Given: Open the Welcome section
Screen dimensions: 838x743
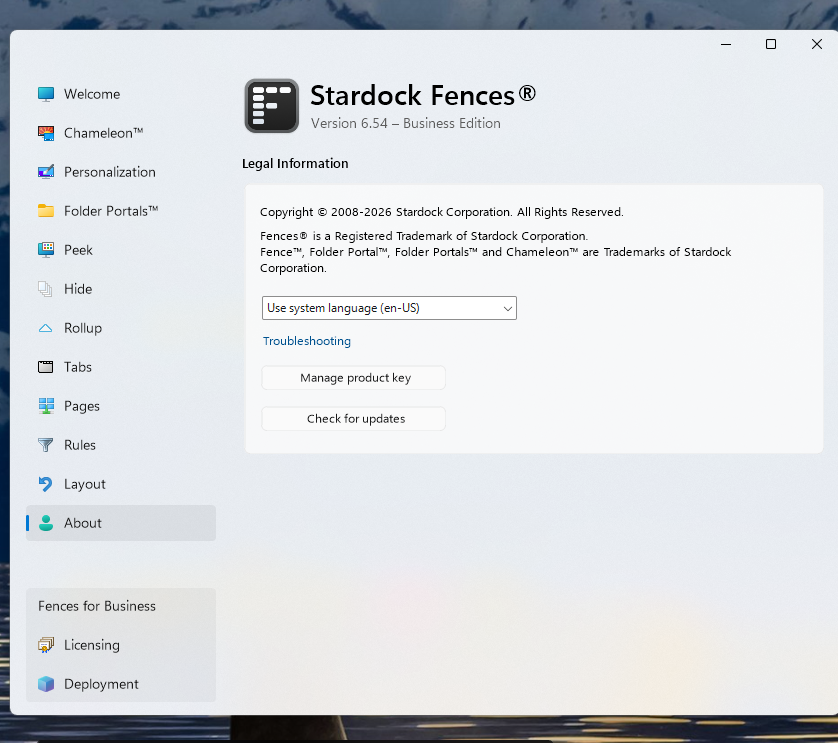Looking at the screenshot, I should 121,94.
